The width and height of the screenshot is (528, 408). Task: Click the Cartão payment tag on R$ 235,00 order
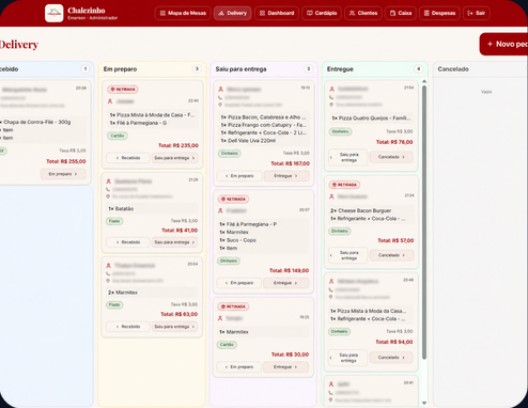coord(117,136)
